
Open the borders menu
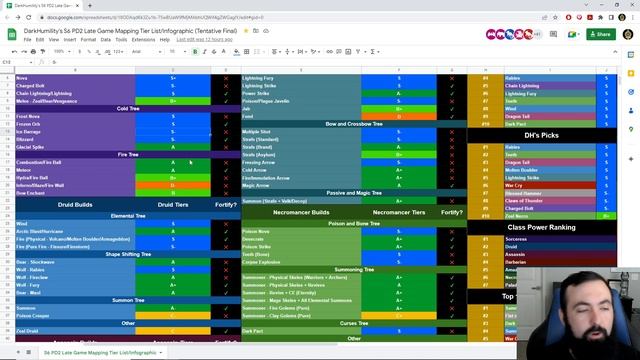[247, 52]
